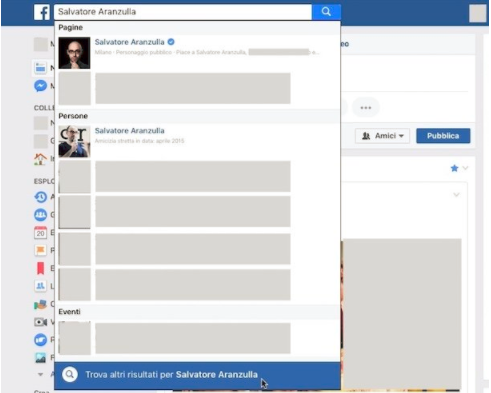
Task: Click the magnifier icon in bottom results bar
Action: 70,374
